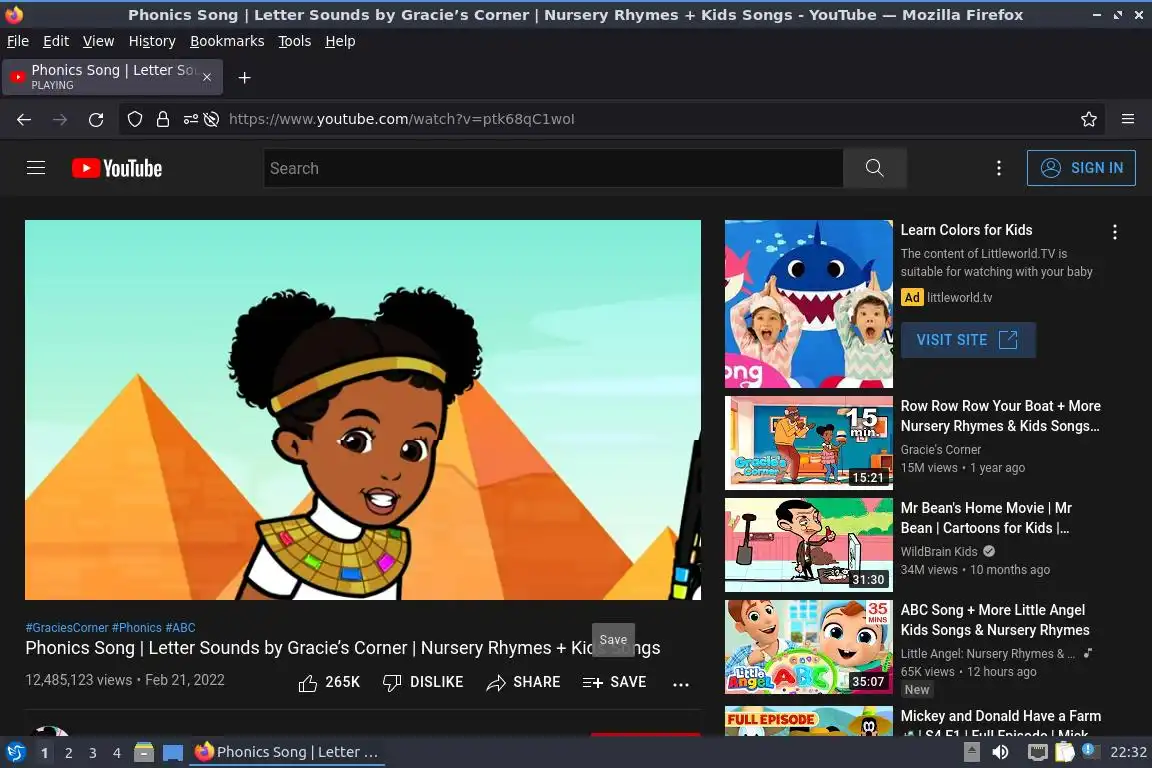Open YouTube guide hamburger menu

coord(36,168)
